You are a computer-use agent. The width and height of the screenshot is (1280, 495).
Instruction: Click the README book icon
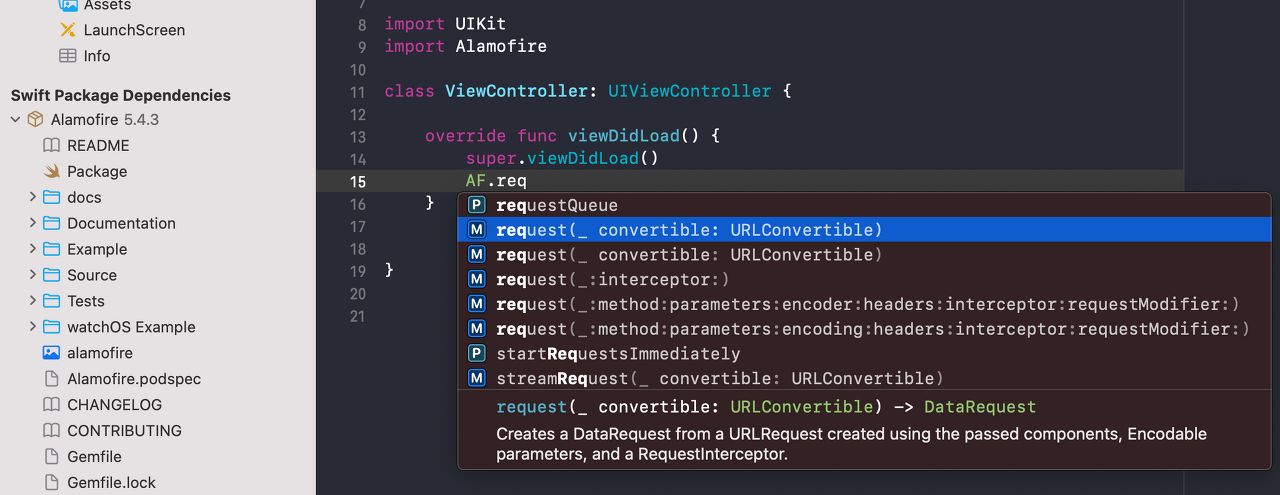[x=52, y=146]
